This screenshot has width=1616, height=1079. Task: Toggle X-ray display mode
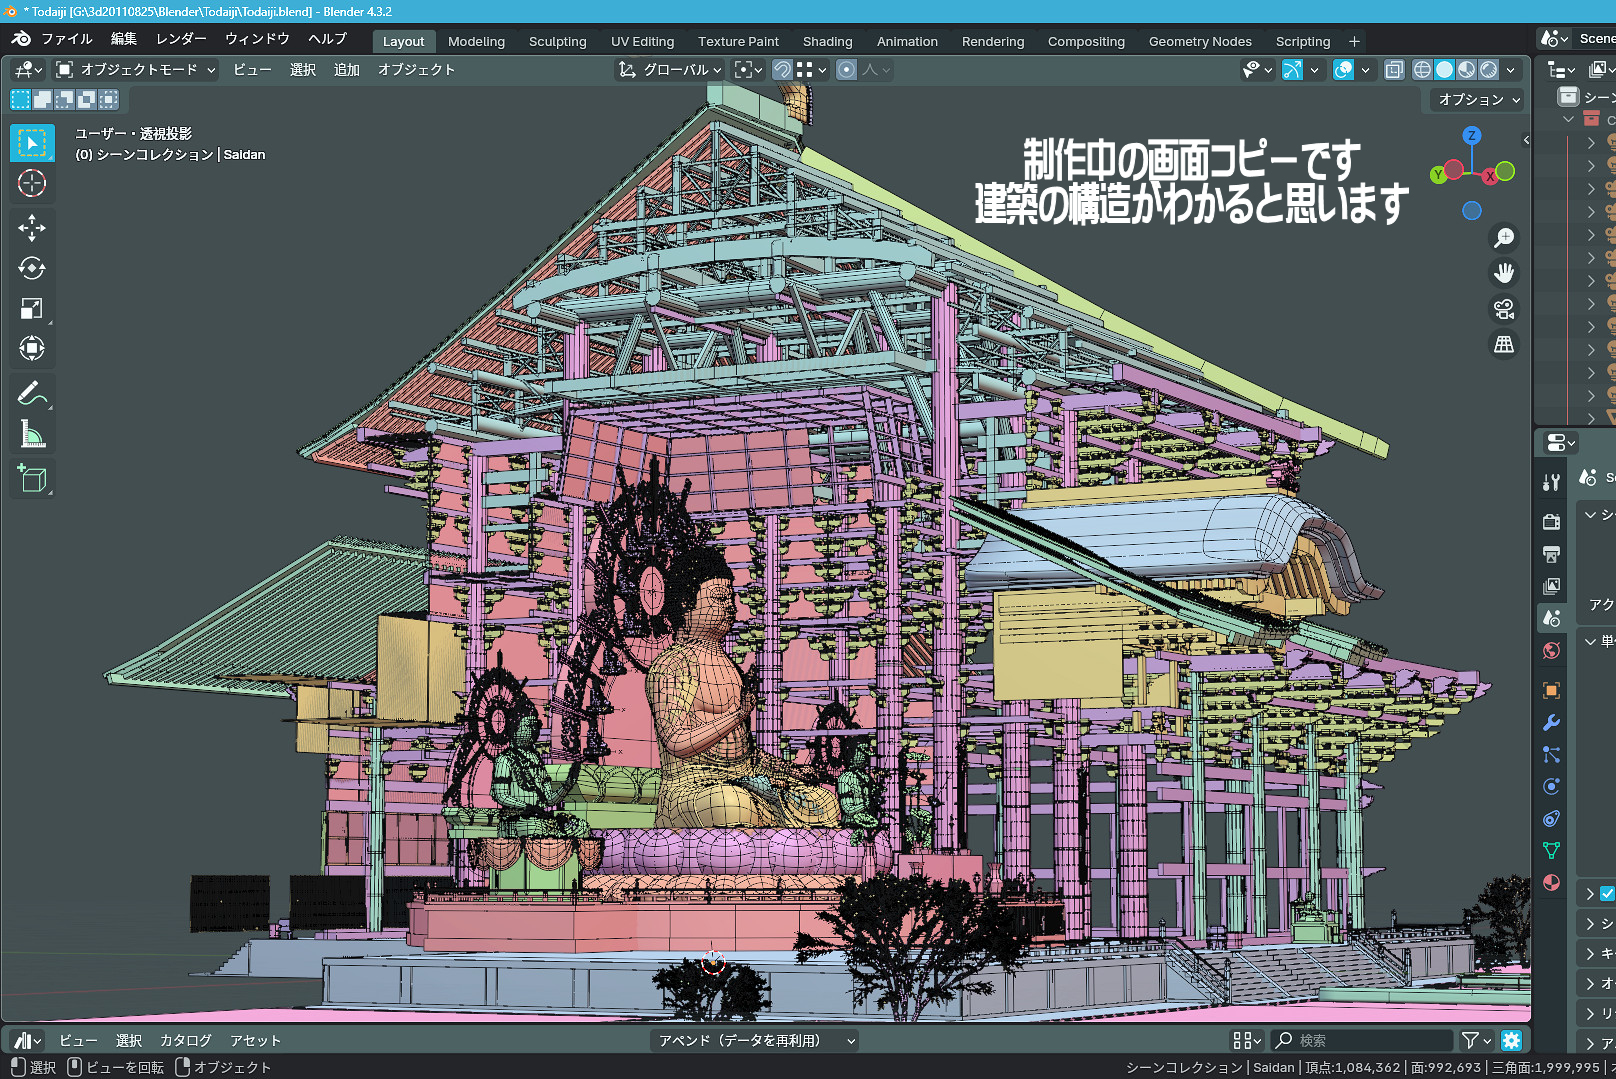[1394, 70]
